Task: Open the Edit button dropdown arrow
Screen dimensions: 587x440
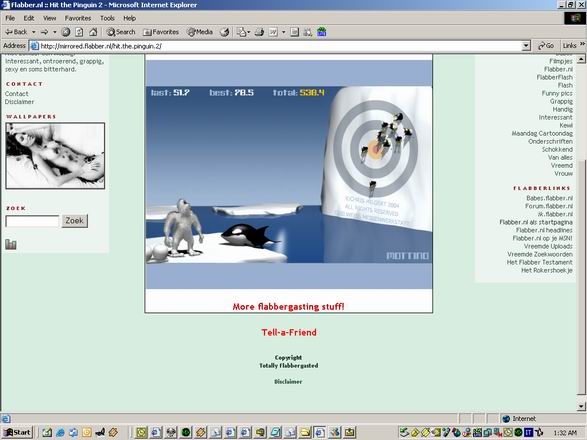Action: tap(283, 32)
